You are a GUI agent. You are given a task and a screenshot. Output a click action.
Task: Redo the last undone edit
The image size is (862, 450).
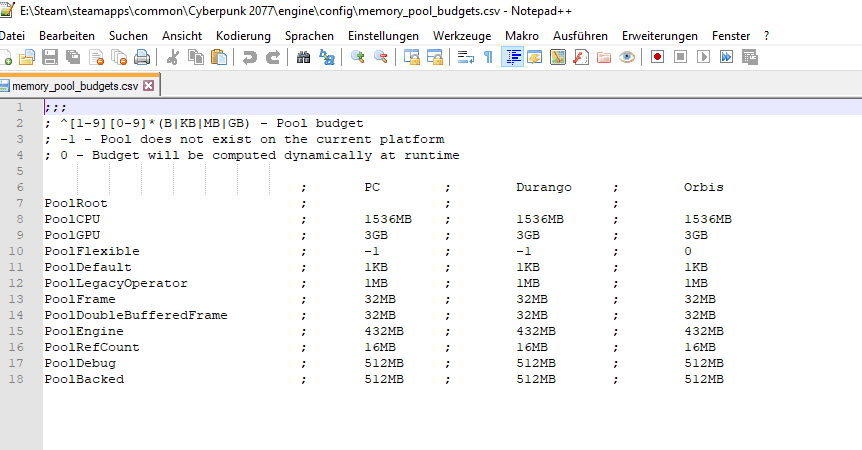click(x=273, y=57)
